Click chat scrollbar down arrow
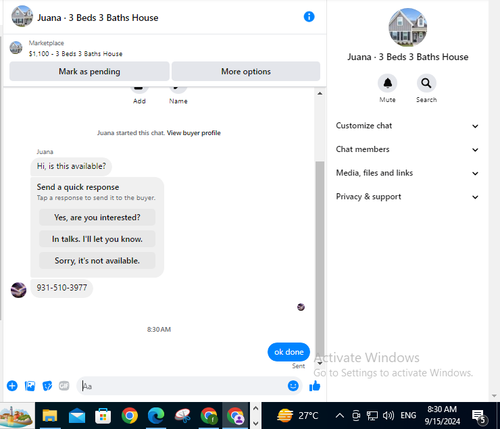The image size is (500, 429). tap(320, 363)
